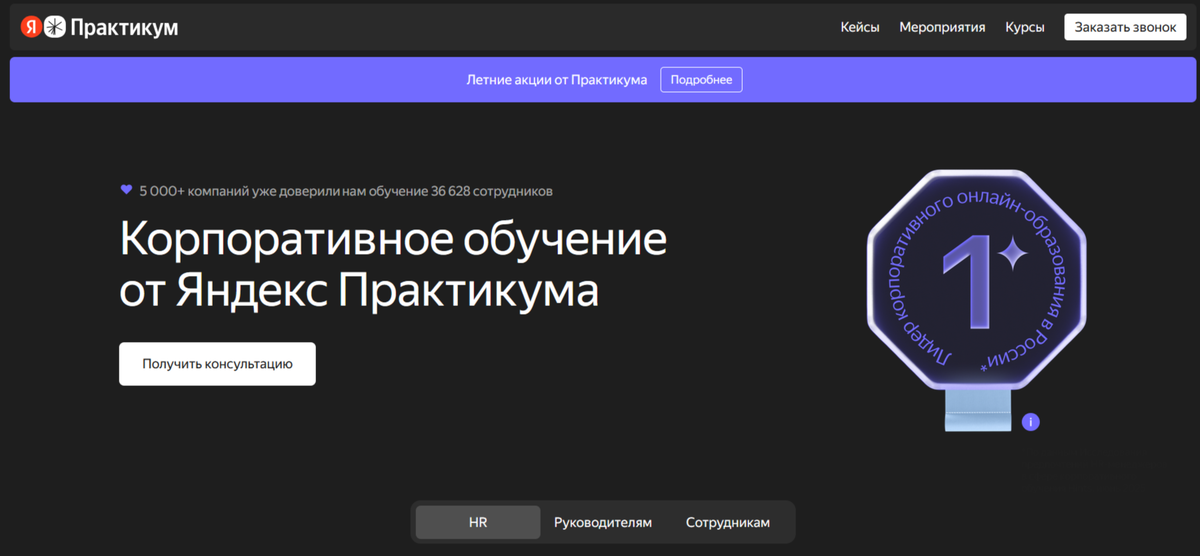This screenshot has height=556, width=1200.
Task: Open the Мероприятия menu item
Action: coord(942,27)
